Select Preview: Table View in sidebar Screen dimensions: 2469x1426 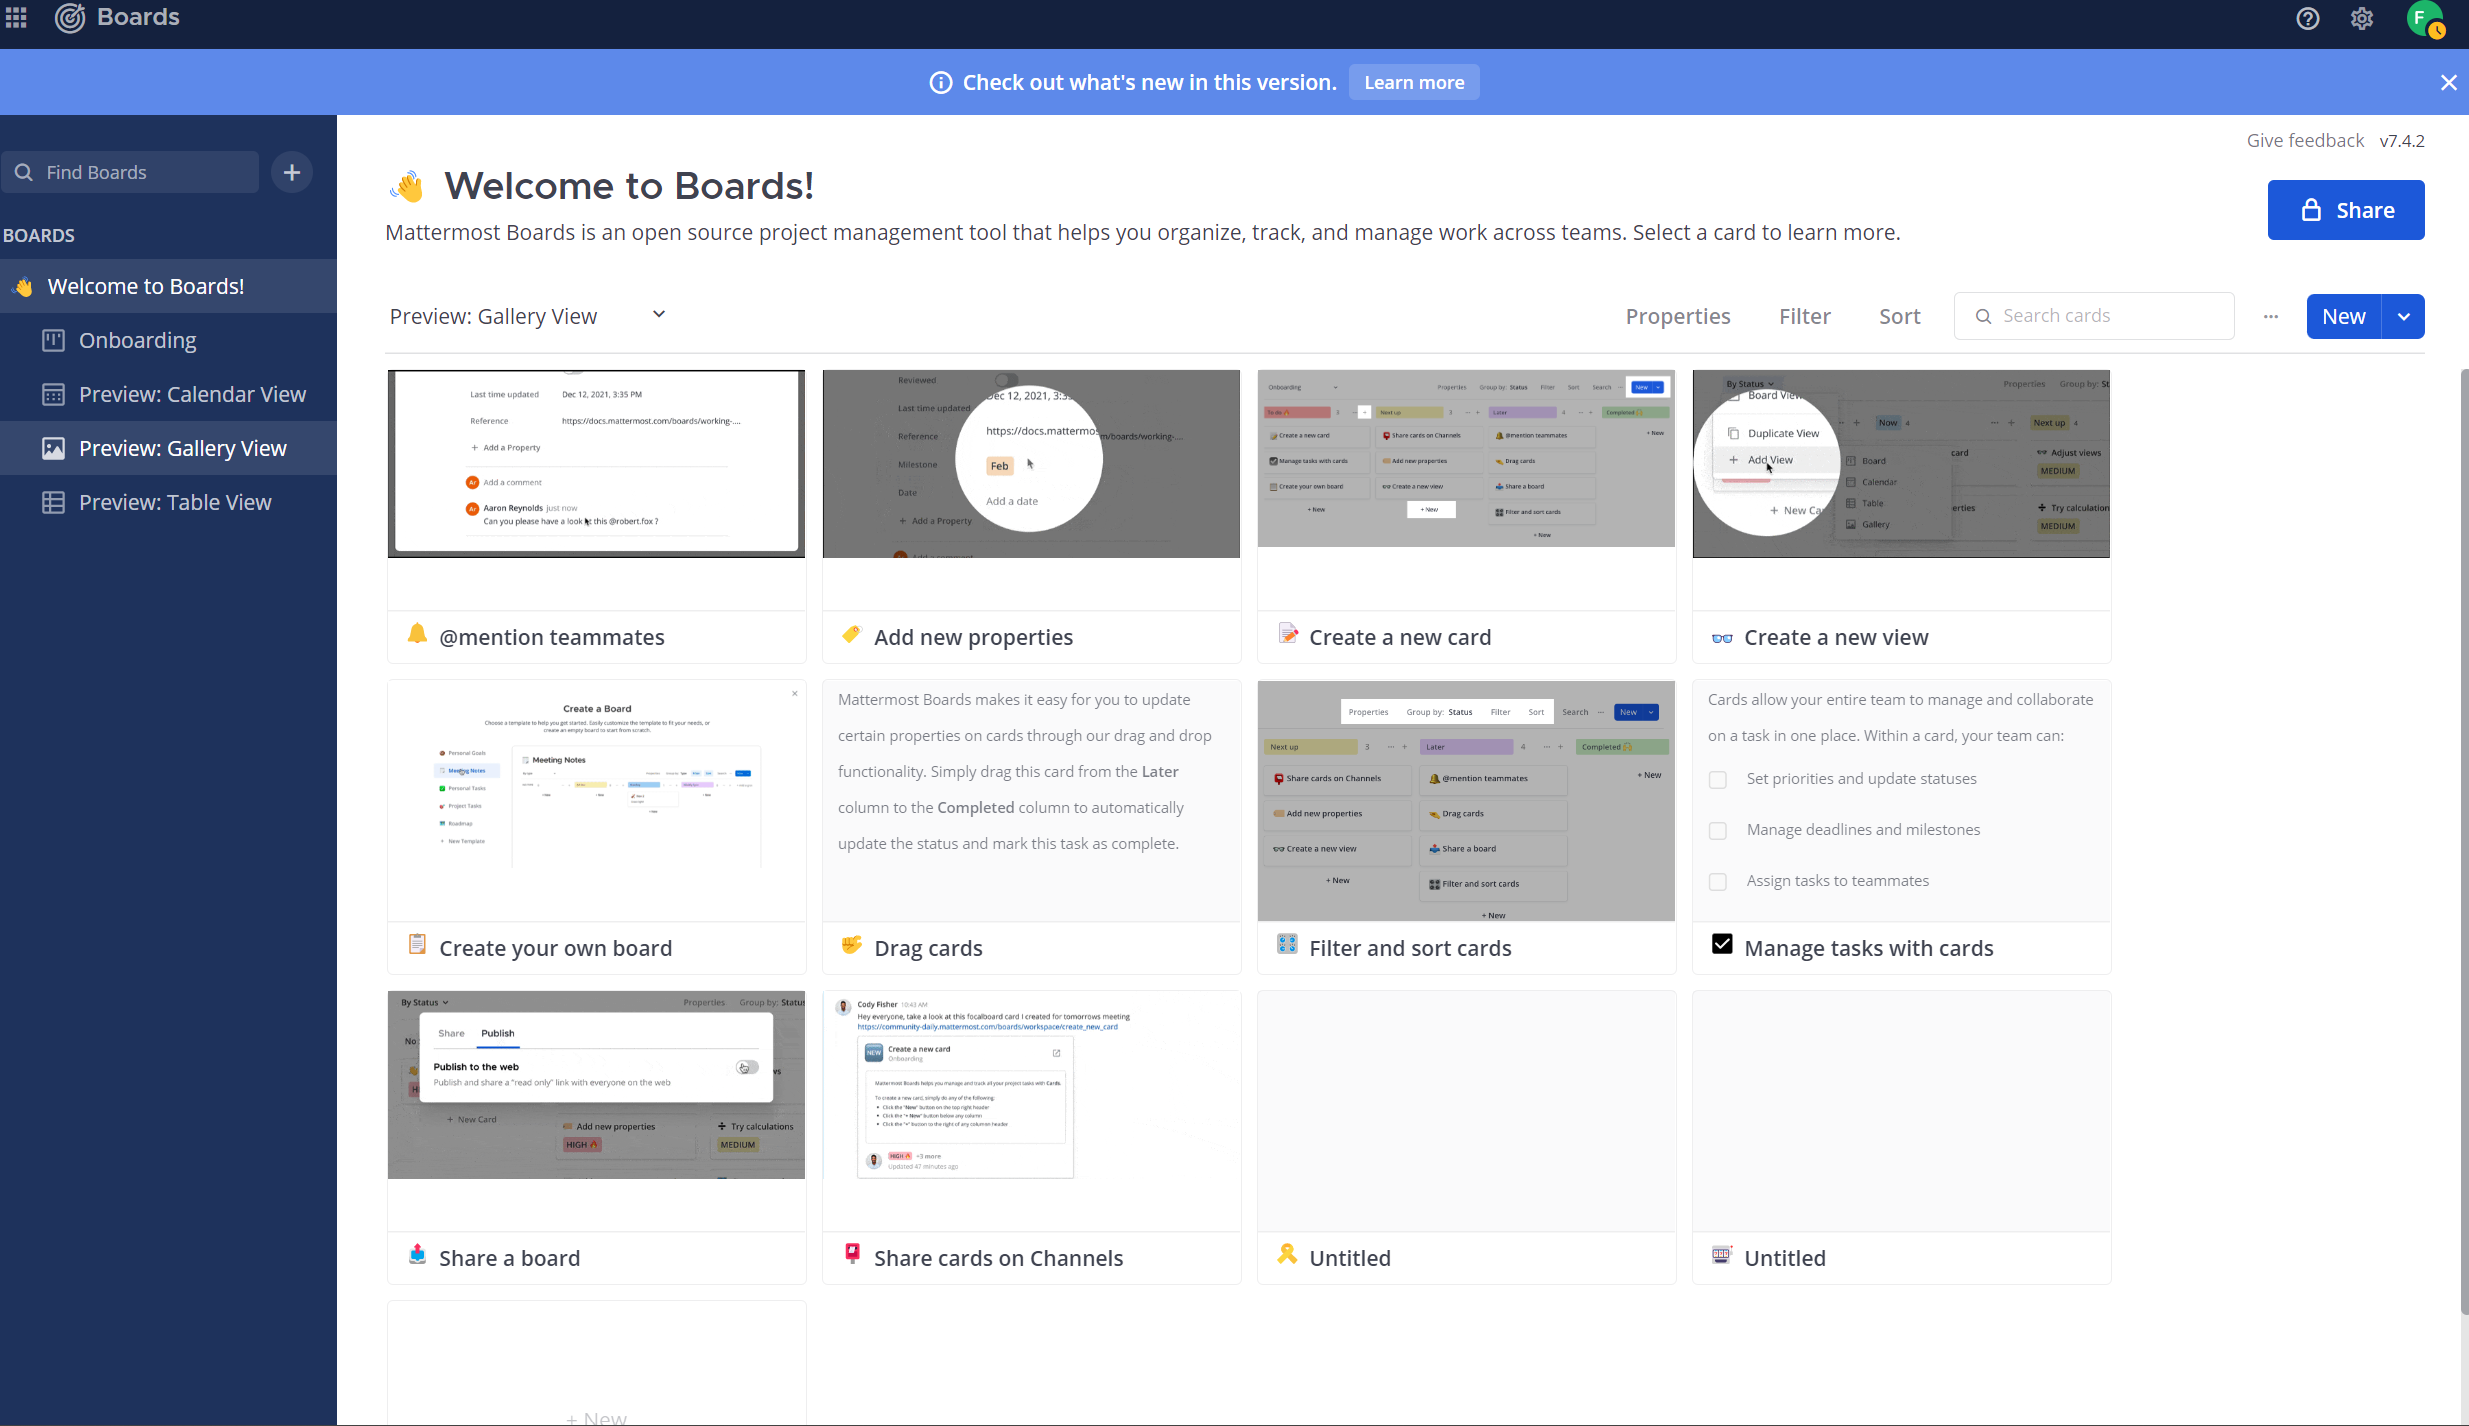[175, 503]
